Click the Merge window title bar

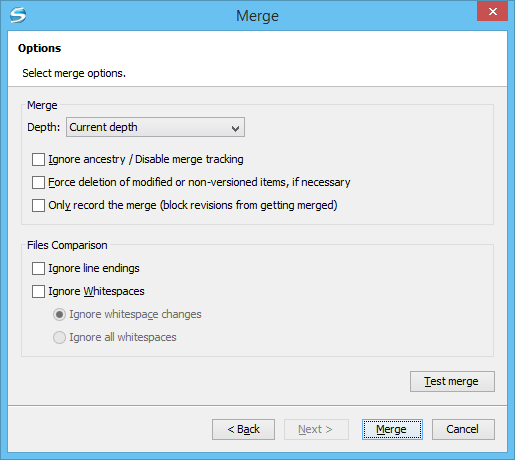coord(257,16)
